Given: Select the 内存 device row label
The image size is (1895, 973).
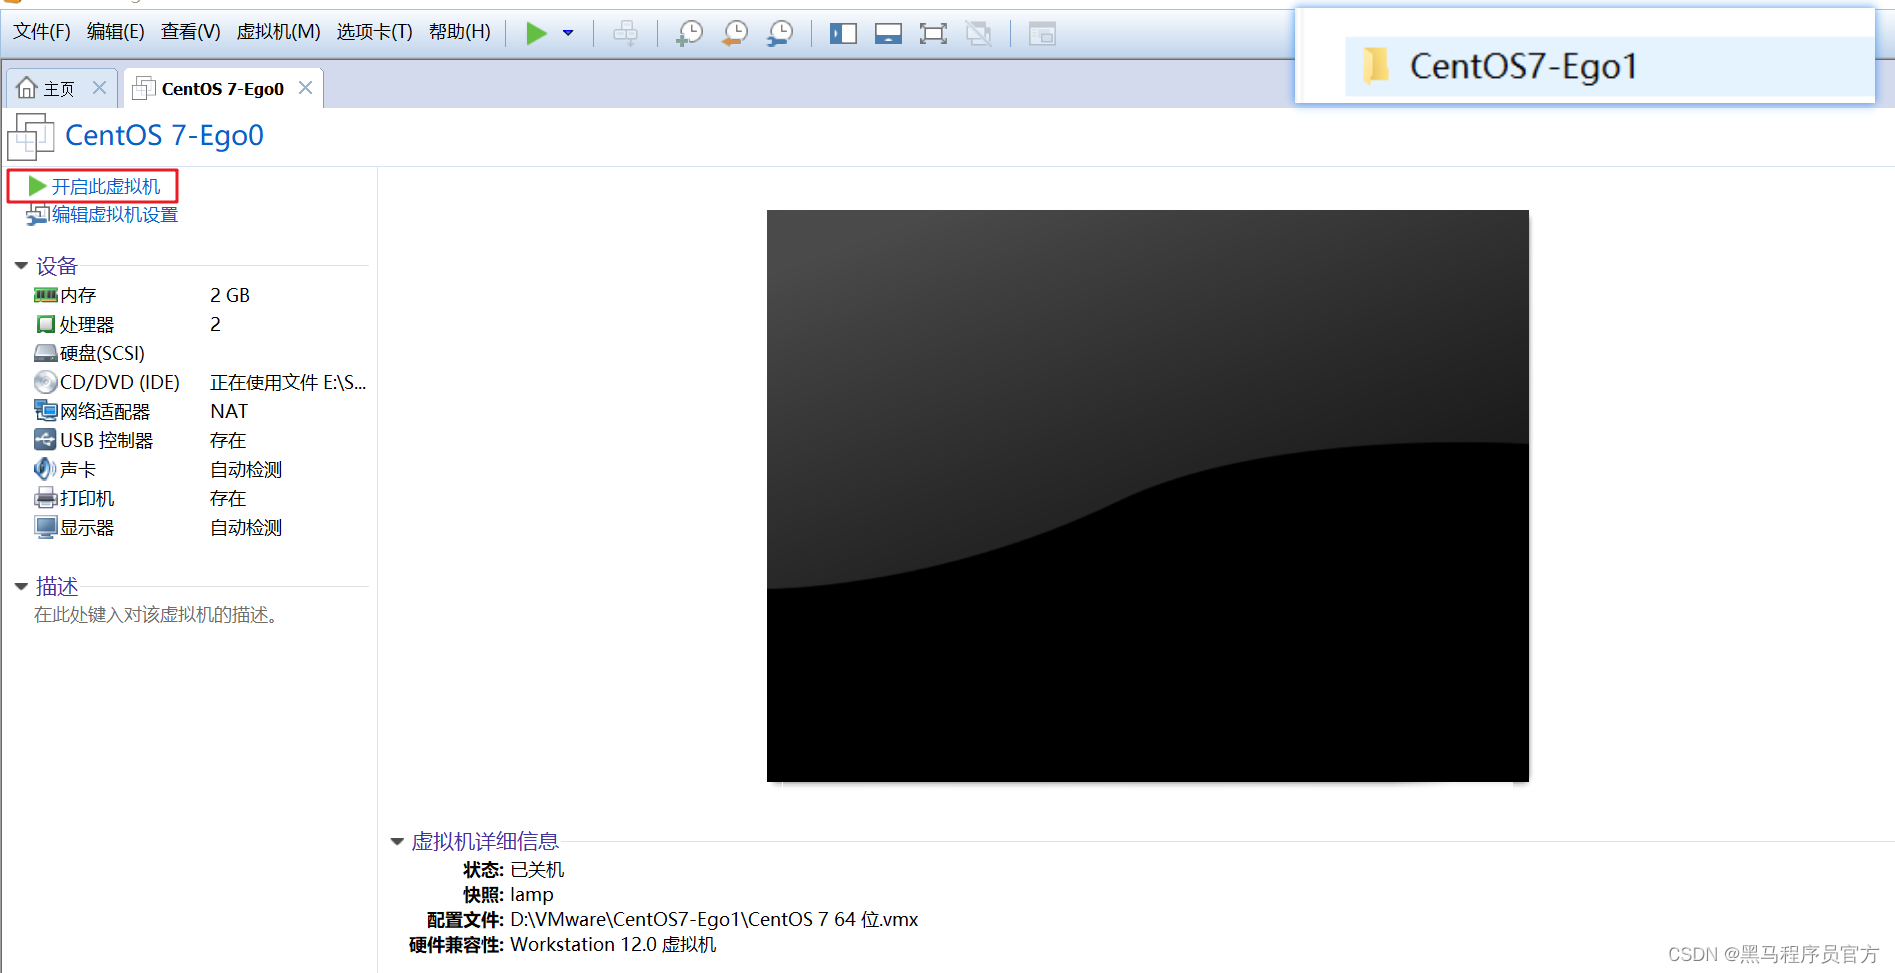Looking at the screenshot, I should click(x=78, y=295).
